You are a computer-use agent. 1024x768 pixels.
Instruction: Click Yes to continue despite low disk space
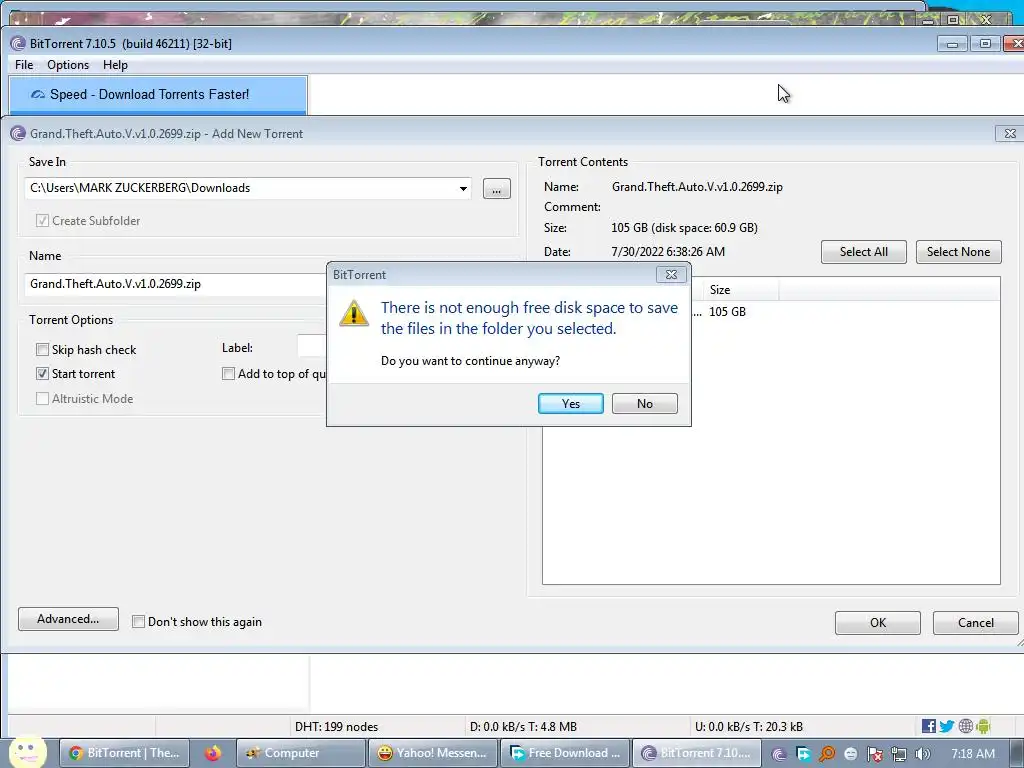pyautogui.click(x=570, y=404)
